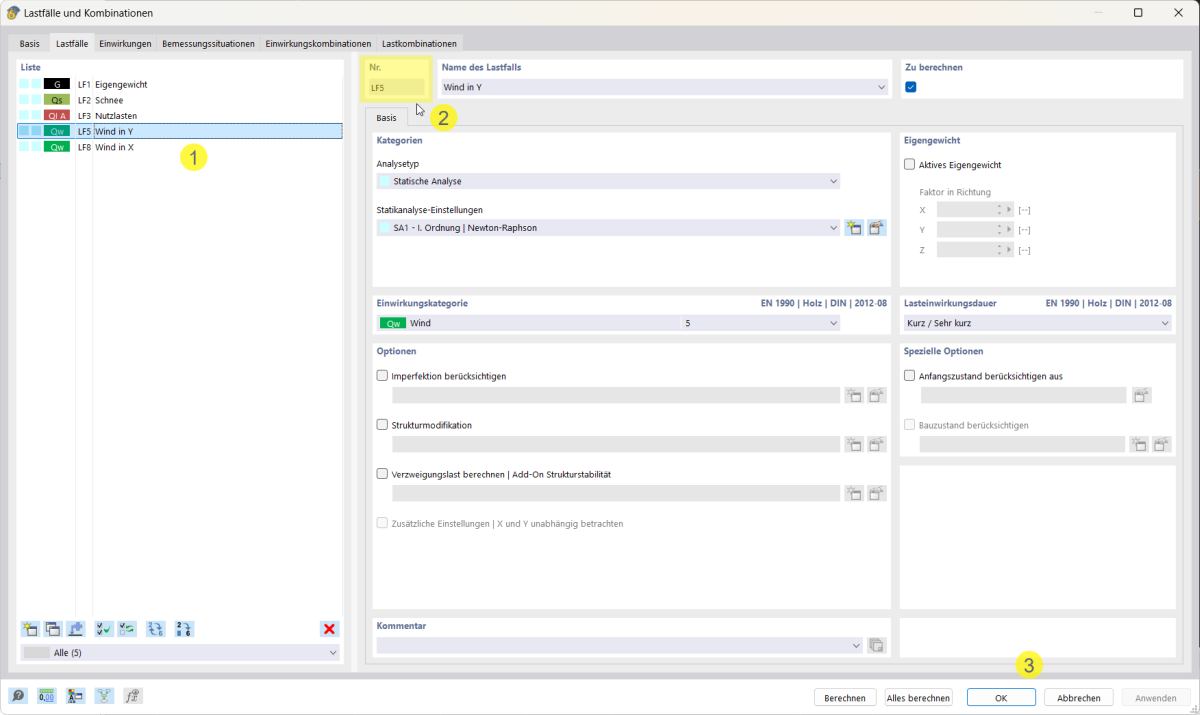
Task: Click Zusätzliche Einstellungen X und Y checkbox
Action: (x=382, y=523)
